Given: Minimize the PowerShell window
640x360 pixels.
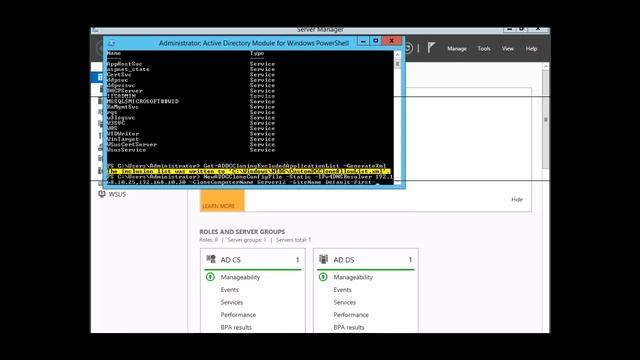Looking at the screenshot, I should [x=363, y=41].
